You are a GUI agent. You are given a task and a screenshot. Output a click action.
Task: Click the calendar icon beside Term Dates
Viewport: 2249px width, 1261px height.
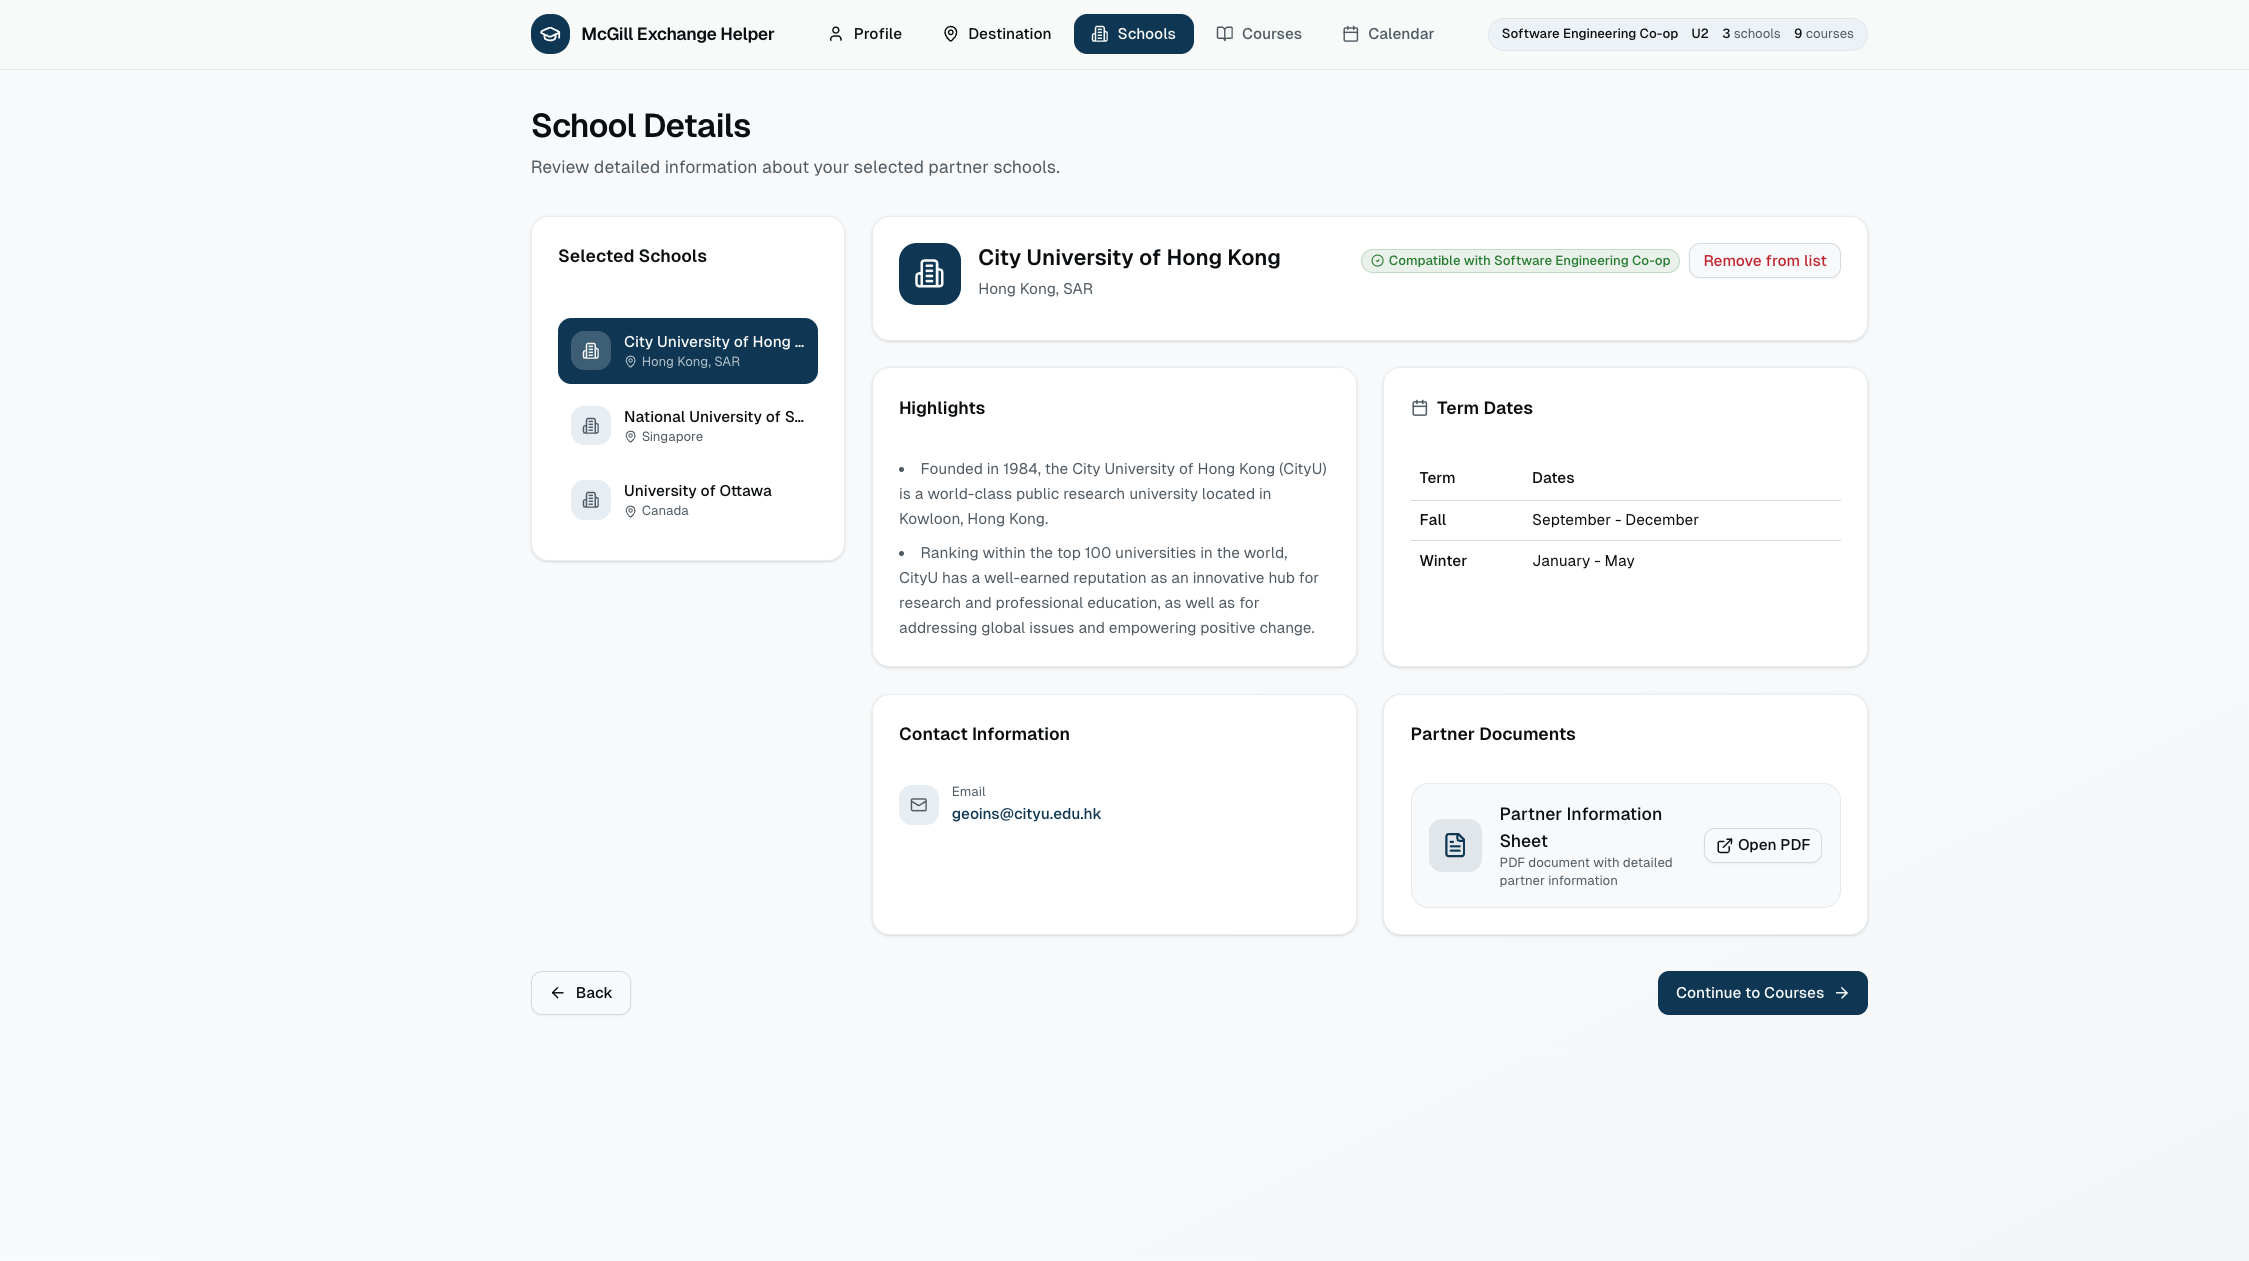[1419, 408]
